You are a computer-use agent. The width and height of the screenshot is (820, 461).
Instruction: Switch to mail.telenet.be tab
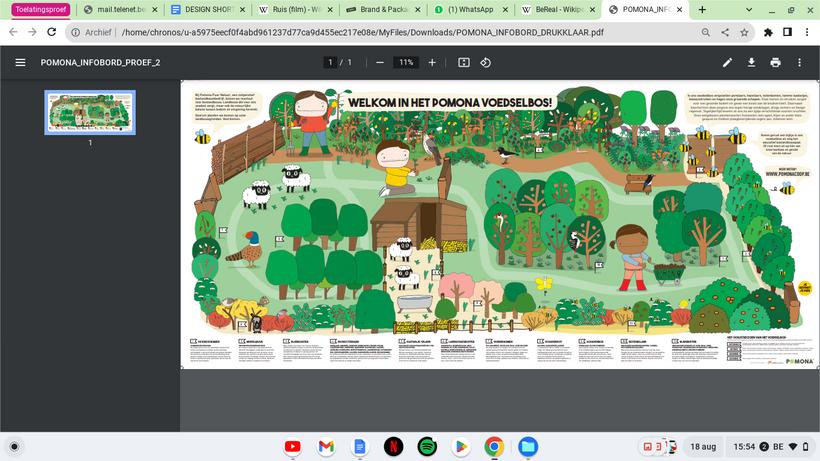point(120,9)
